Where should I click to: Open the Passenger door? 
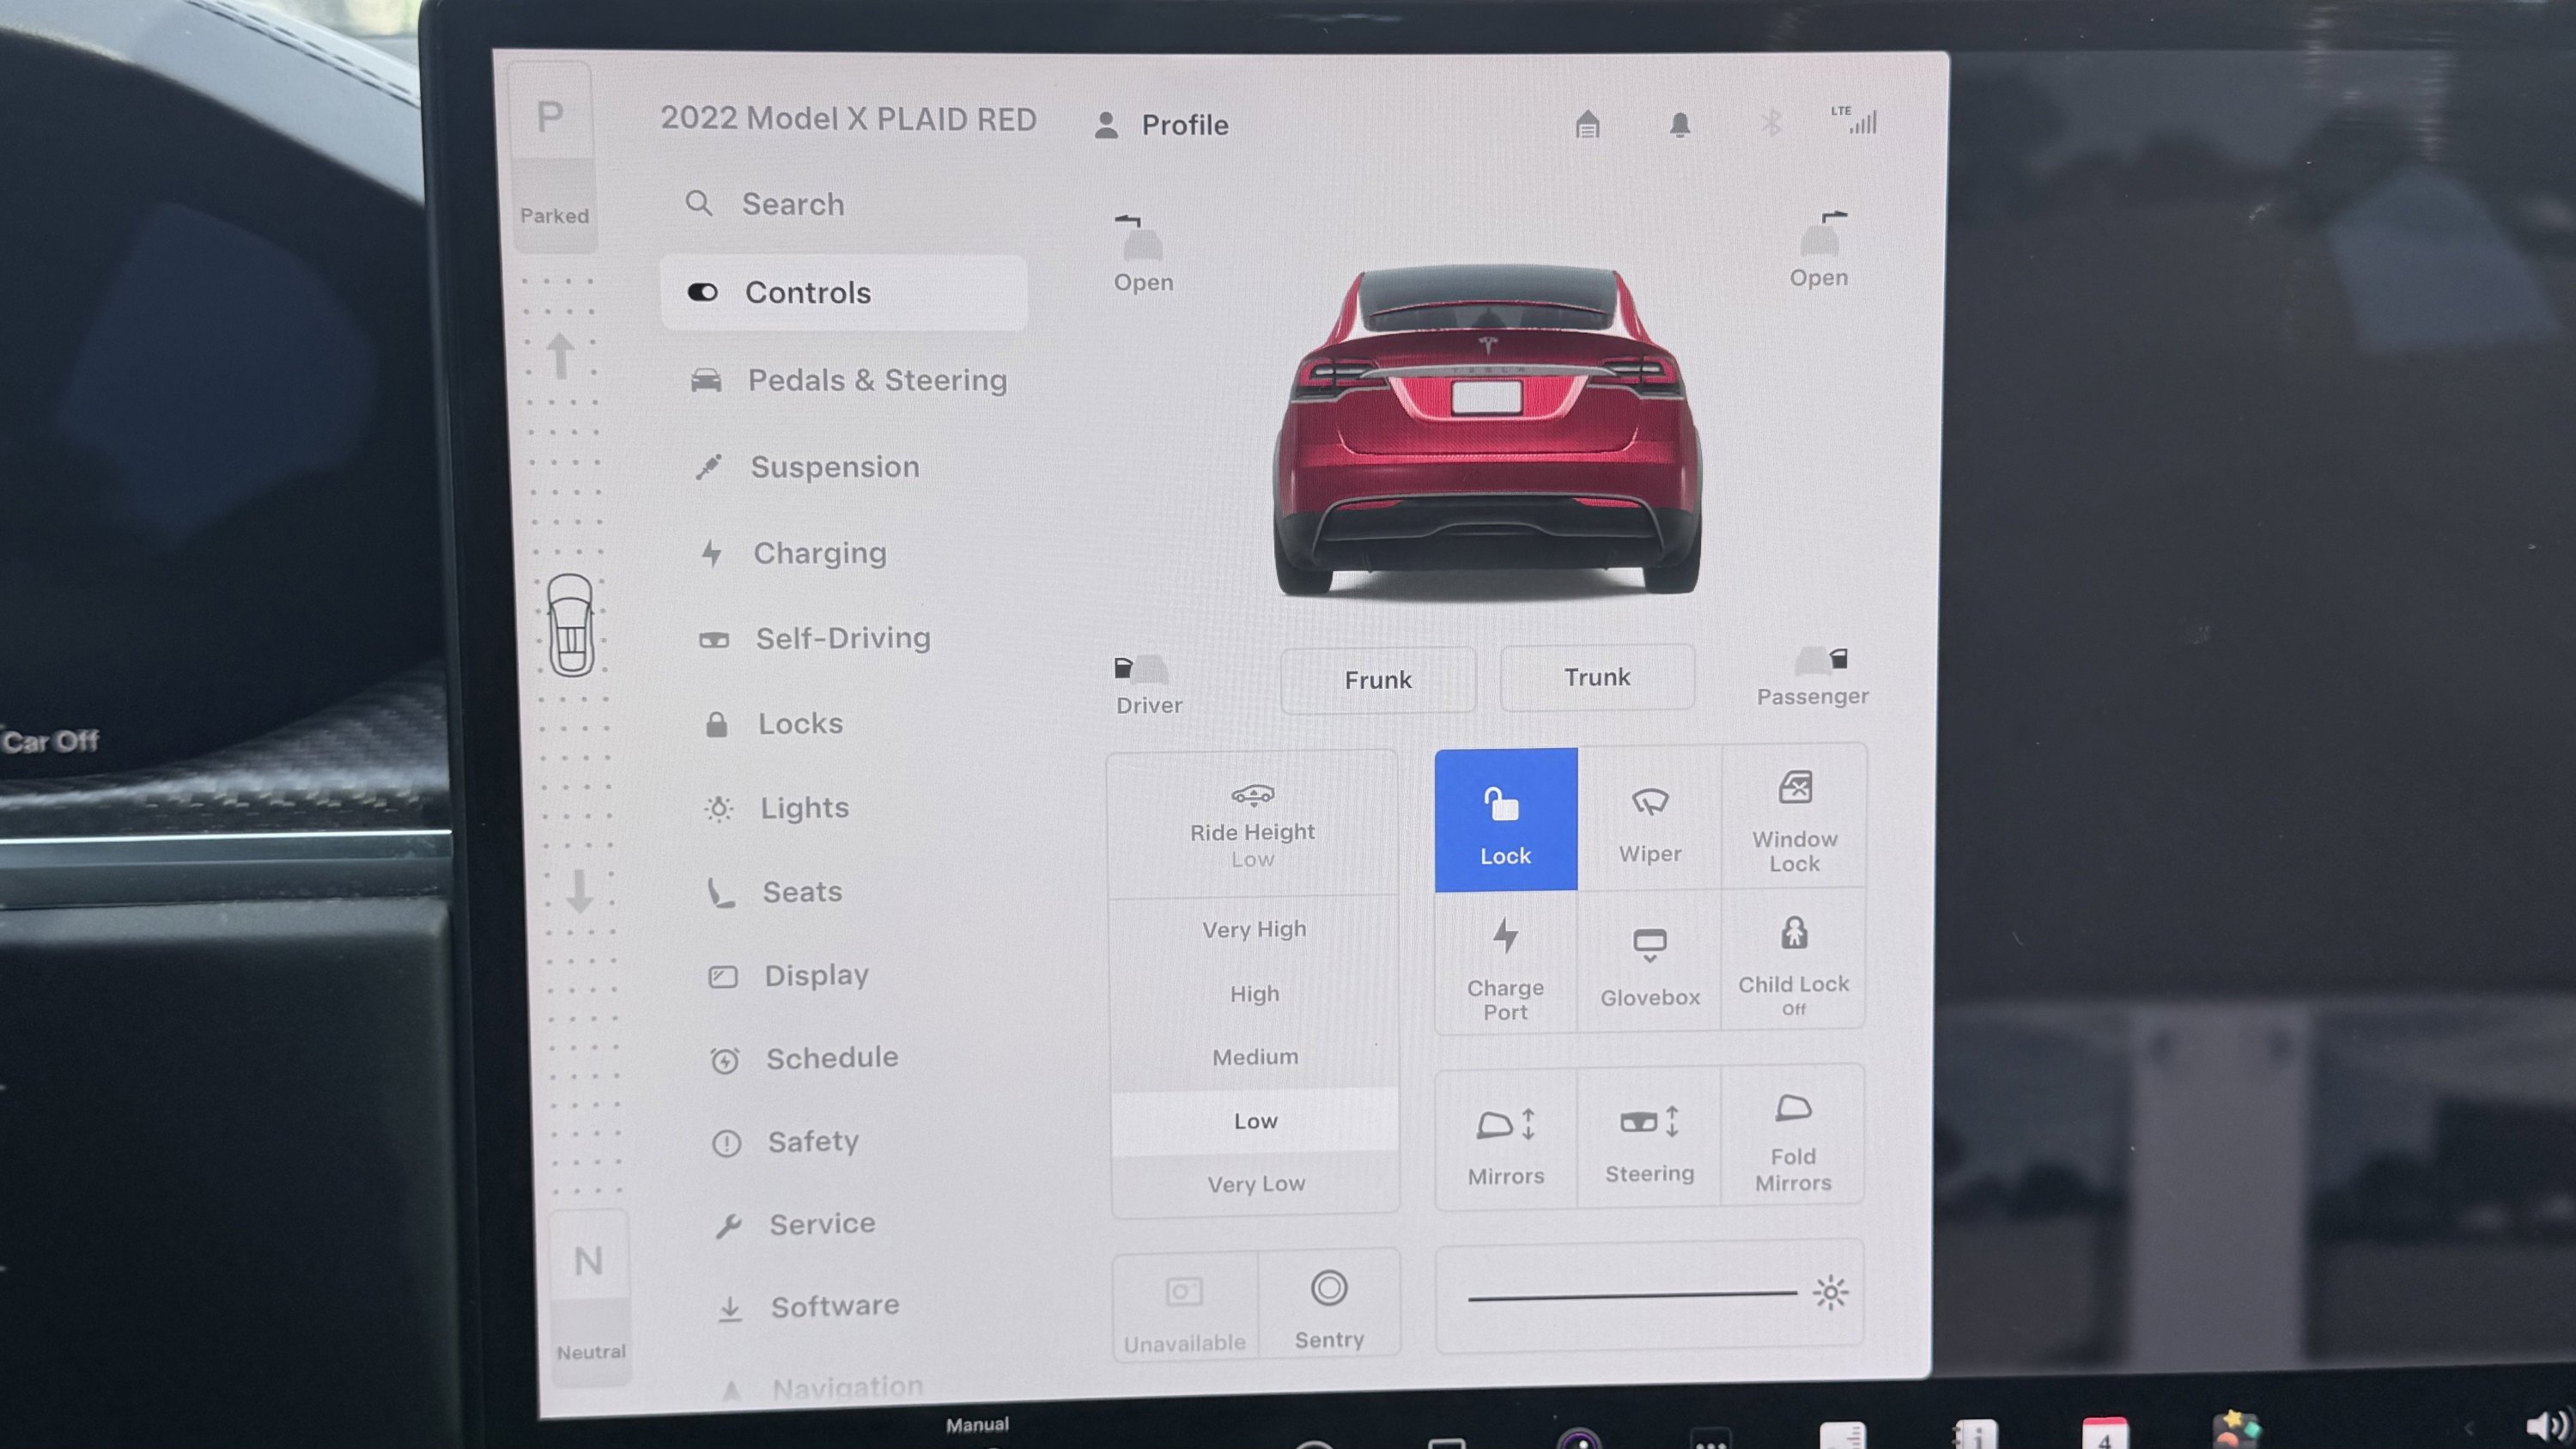(x=1813, y=678)
